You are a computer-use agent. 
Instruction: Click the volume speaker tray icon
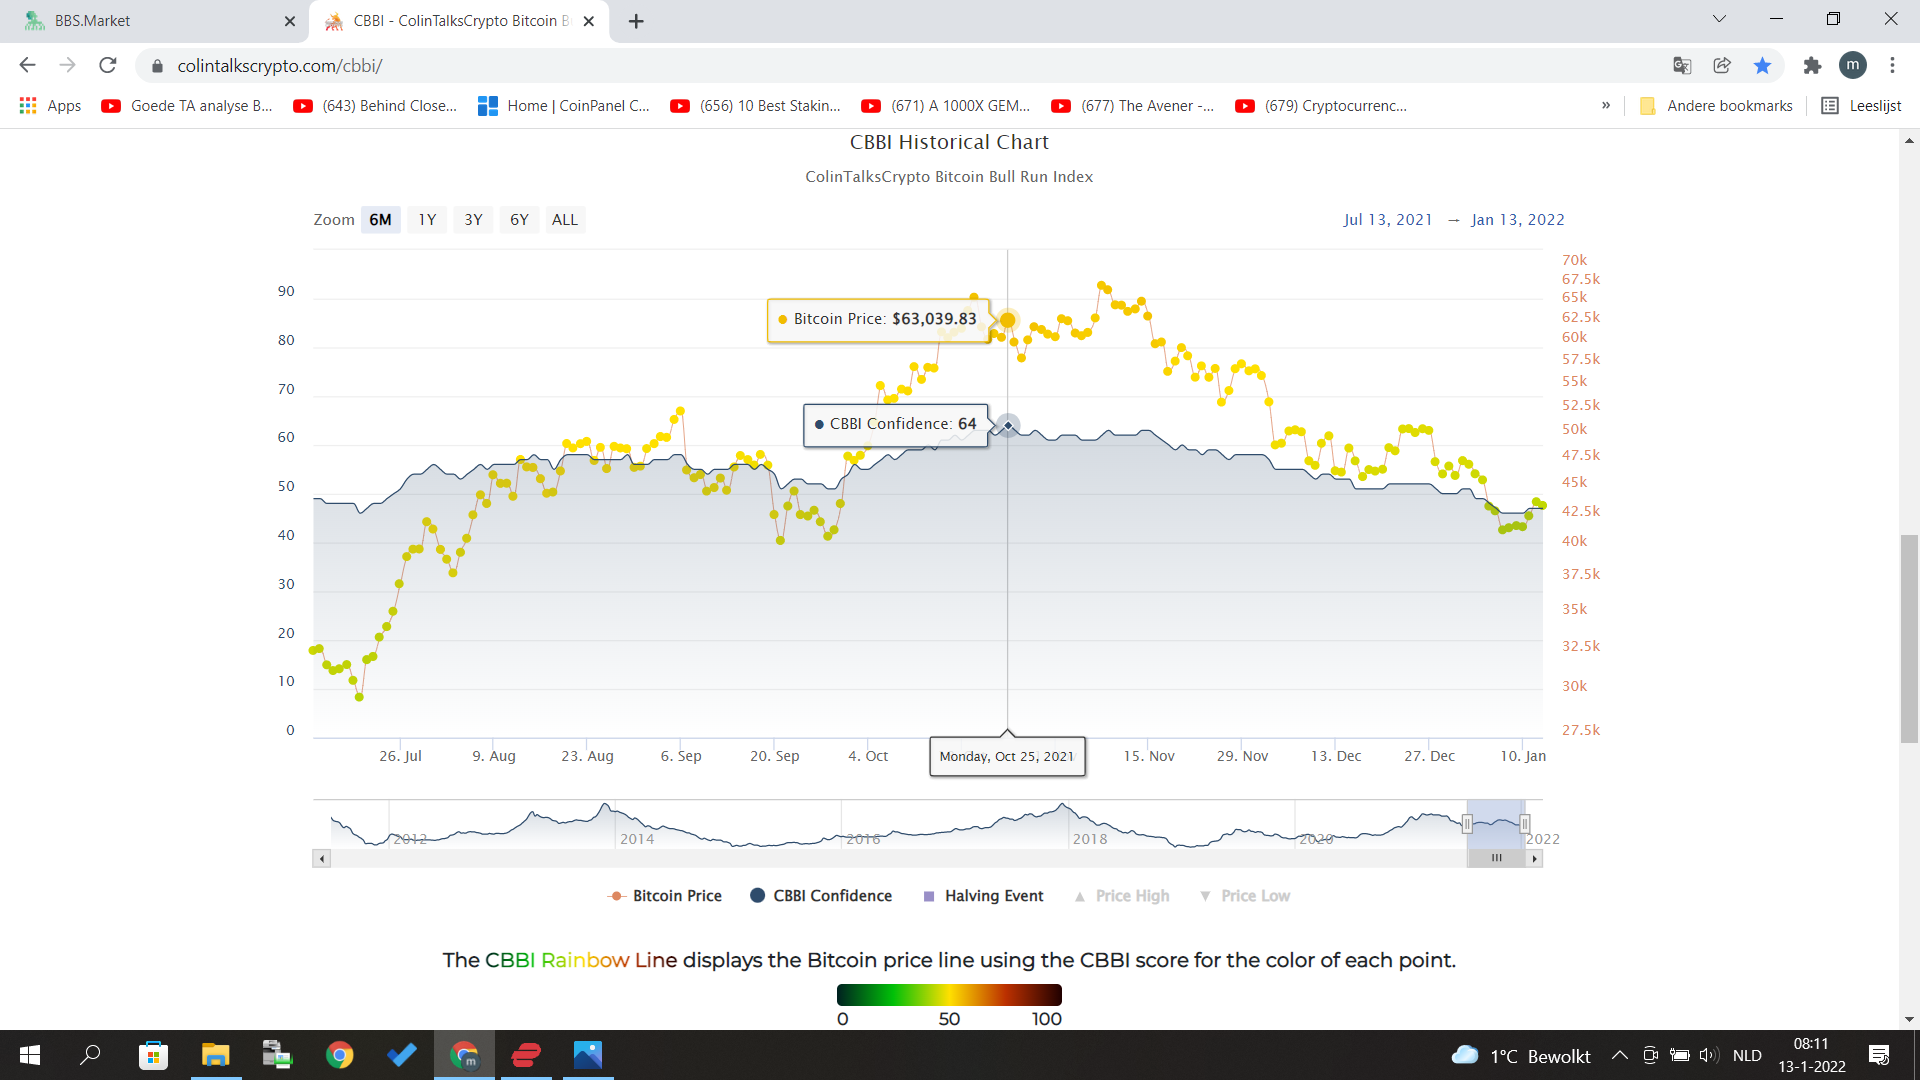pos(1708,1055)
